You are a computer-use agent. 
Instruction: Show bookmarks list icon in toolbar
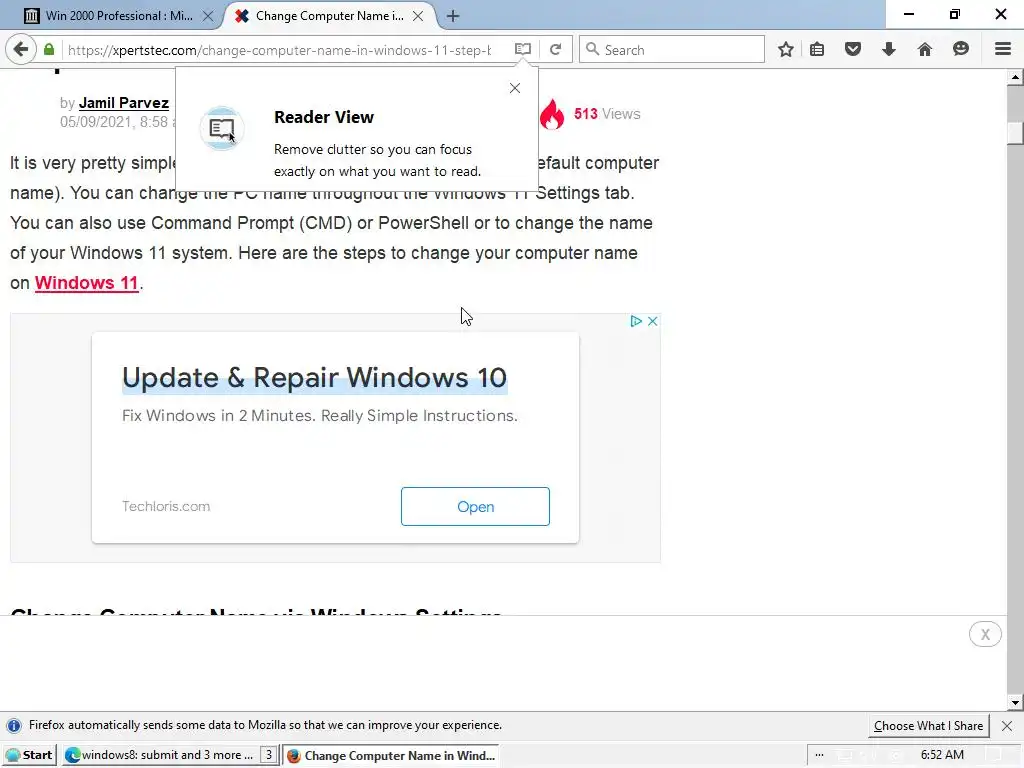point(817,50)
